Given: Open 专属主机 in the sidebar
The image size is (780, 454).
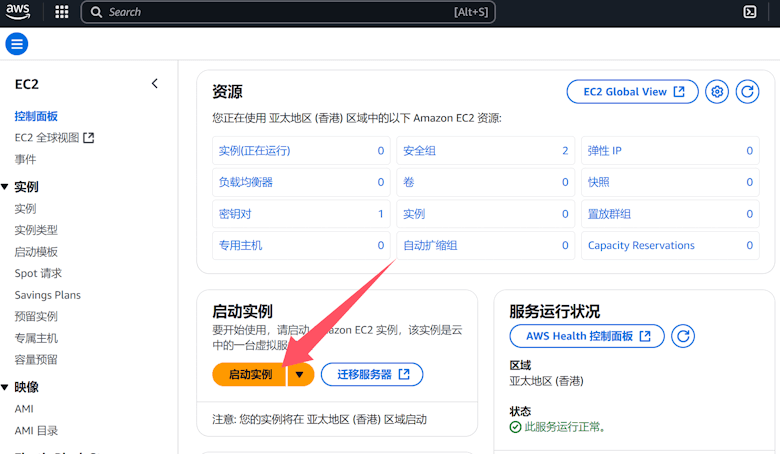Looking at the screenshot, I should (x=36, y=338).
